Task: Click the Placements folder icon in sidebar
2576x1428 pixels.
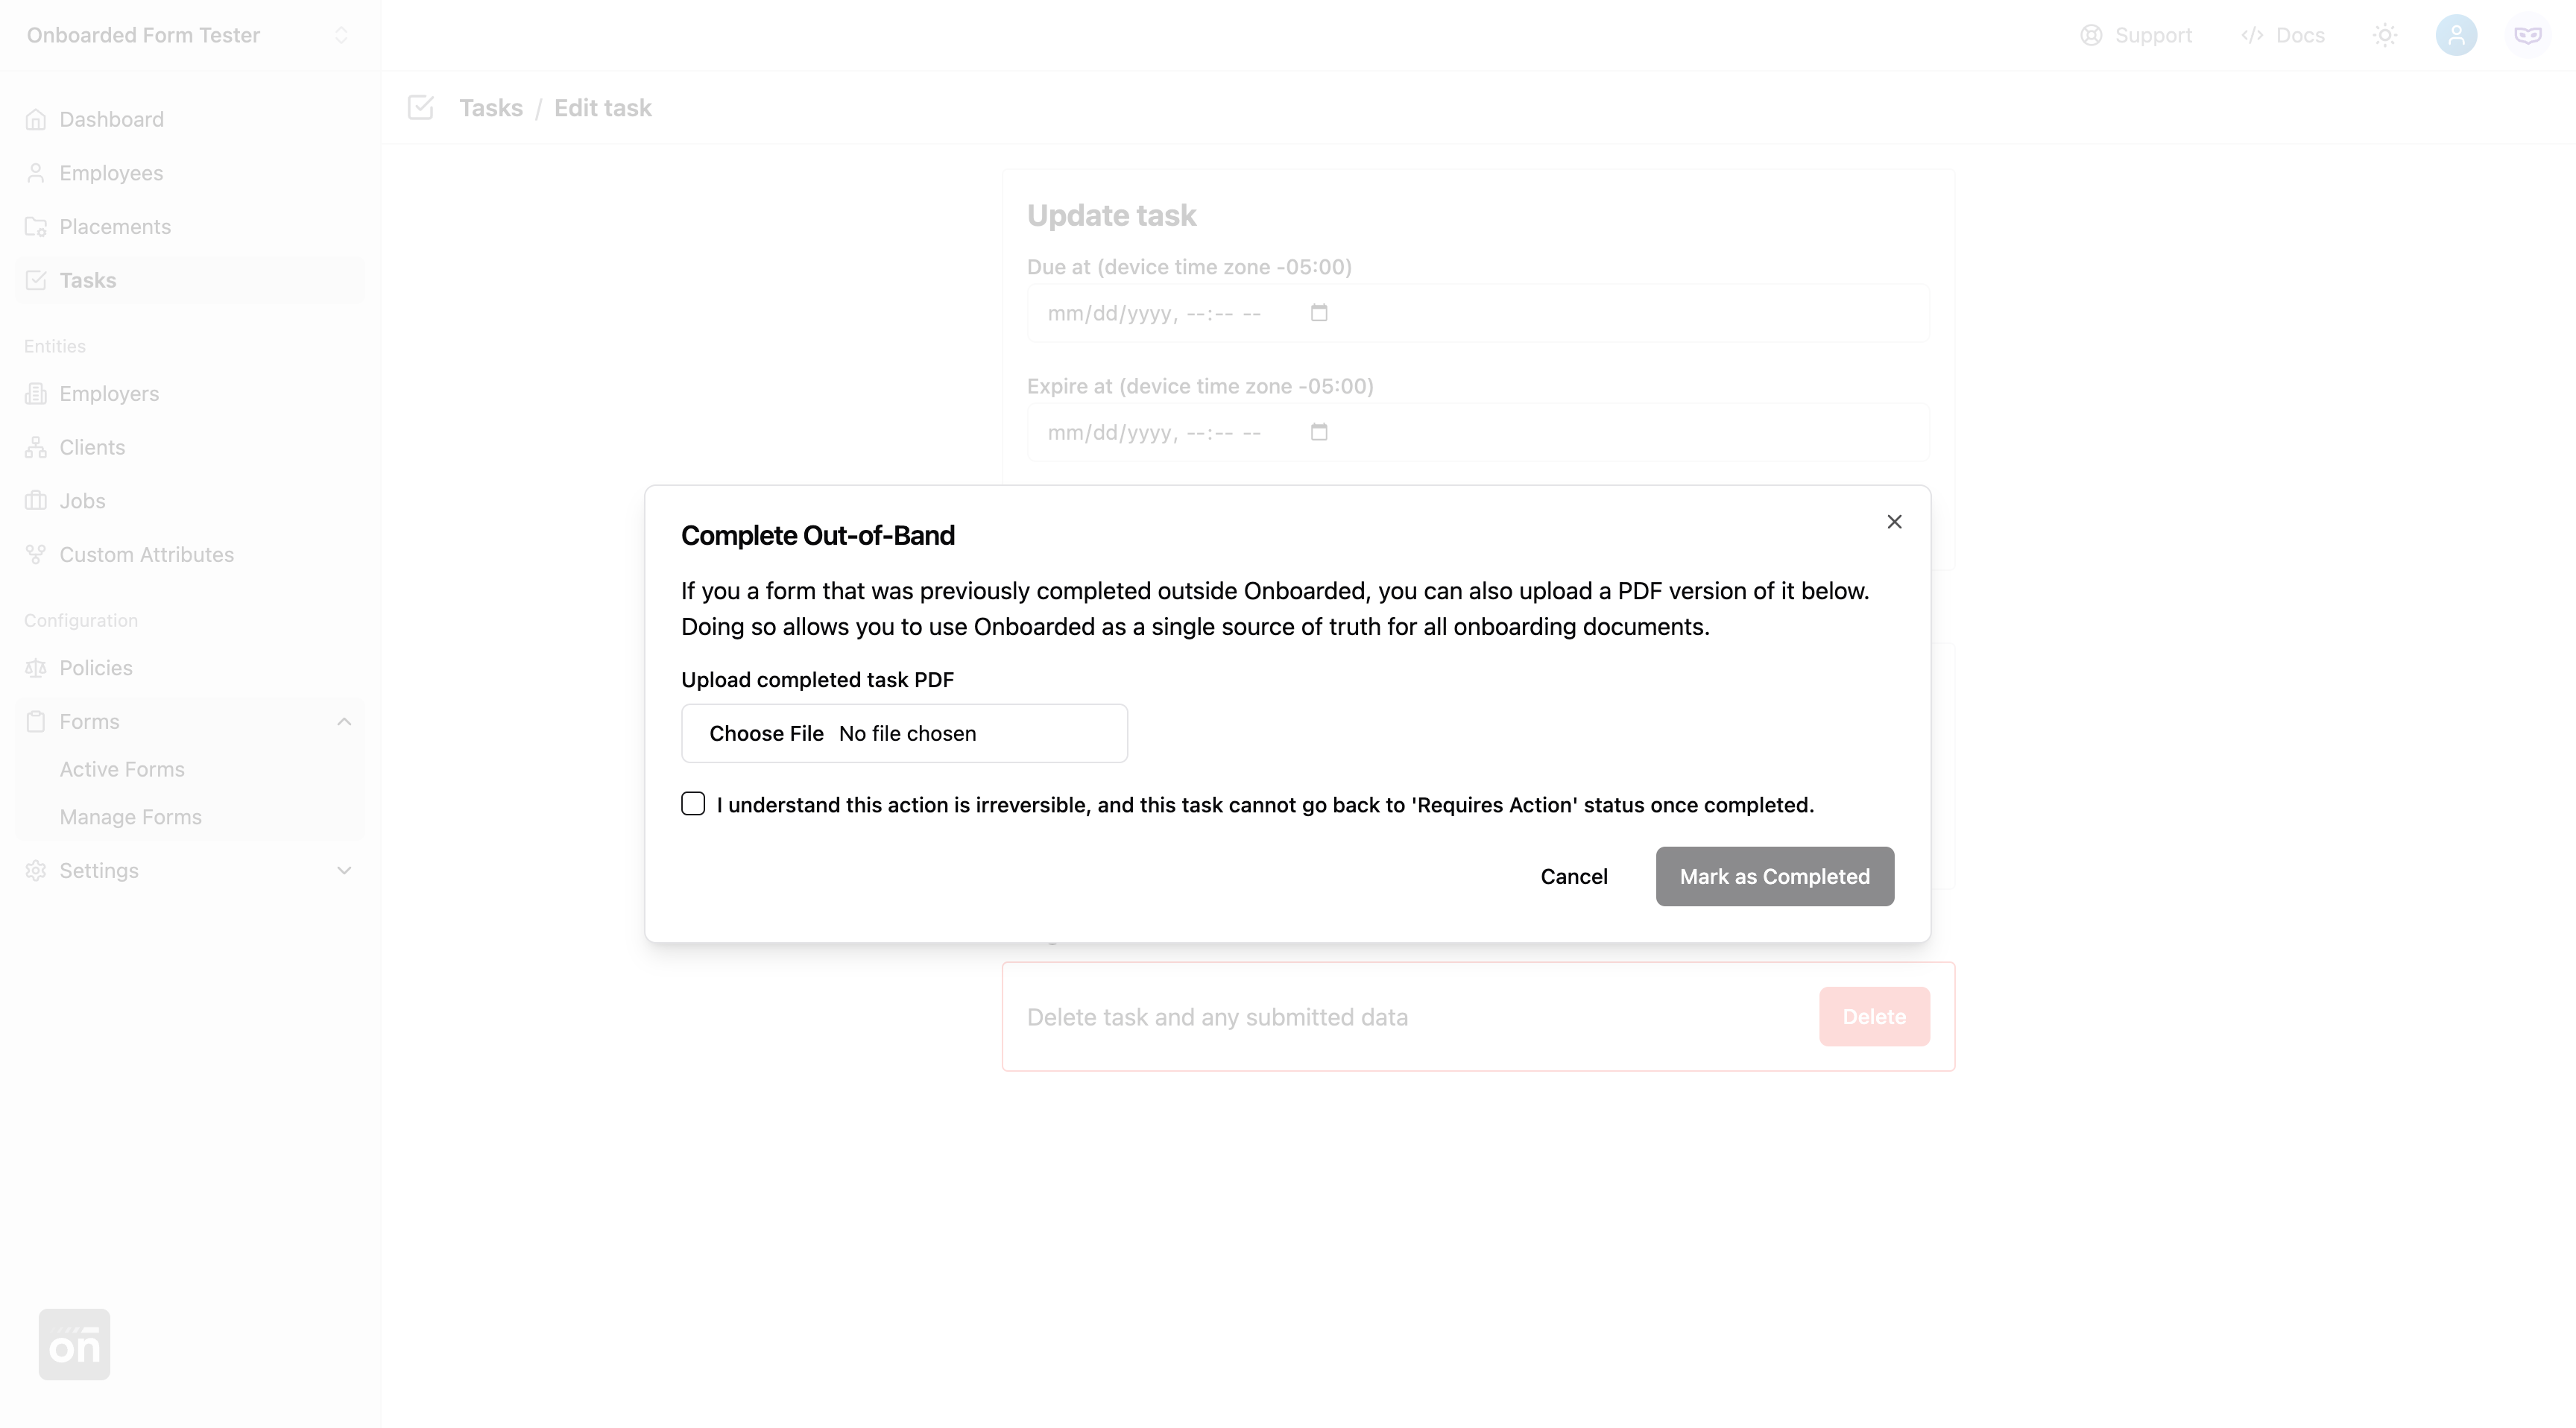Action: tap(36, 227)
